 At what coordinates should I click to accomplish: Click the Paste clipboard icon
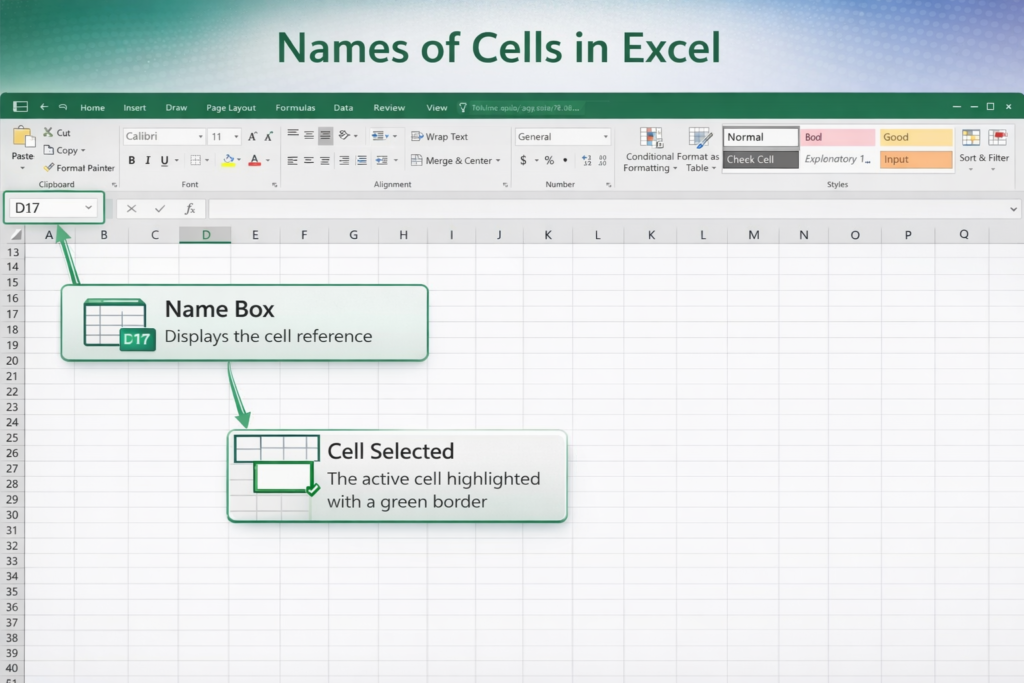22,138
